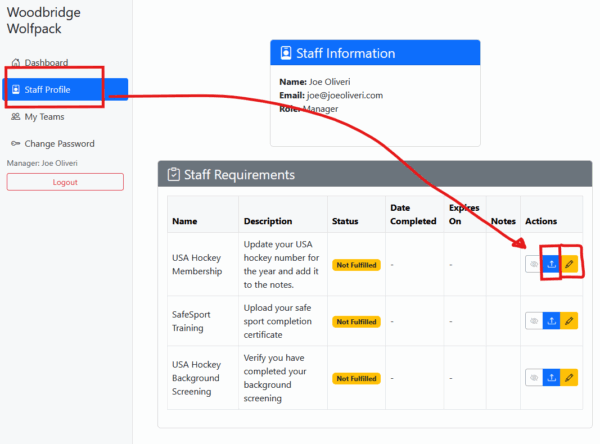600x444 pixels.
Task: Toggle view eye icon for SafeSport Training
Action: [534, 321]
